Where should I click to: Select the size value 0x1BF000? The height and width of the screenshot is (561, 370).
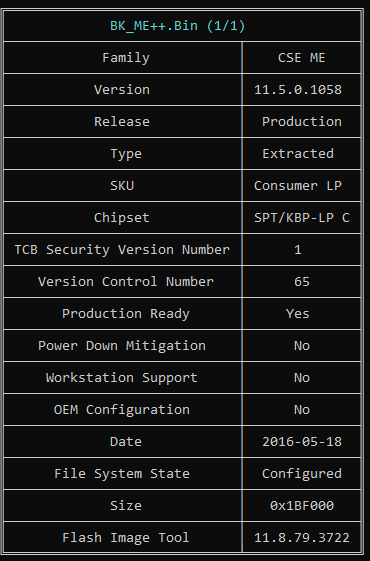coord(302,506)
